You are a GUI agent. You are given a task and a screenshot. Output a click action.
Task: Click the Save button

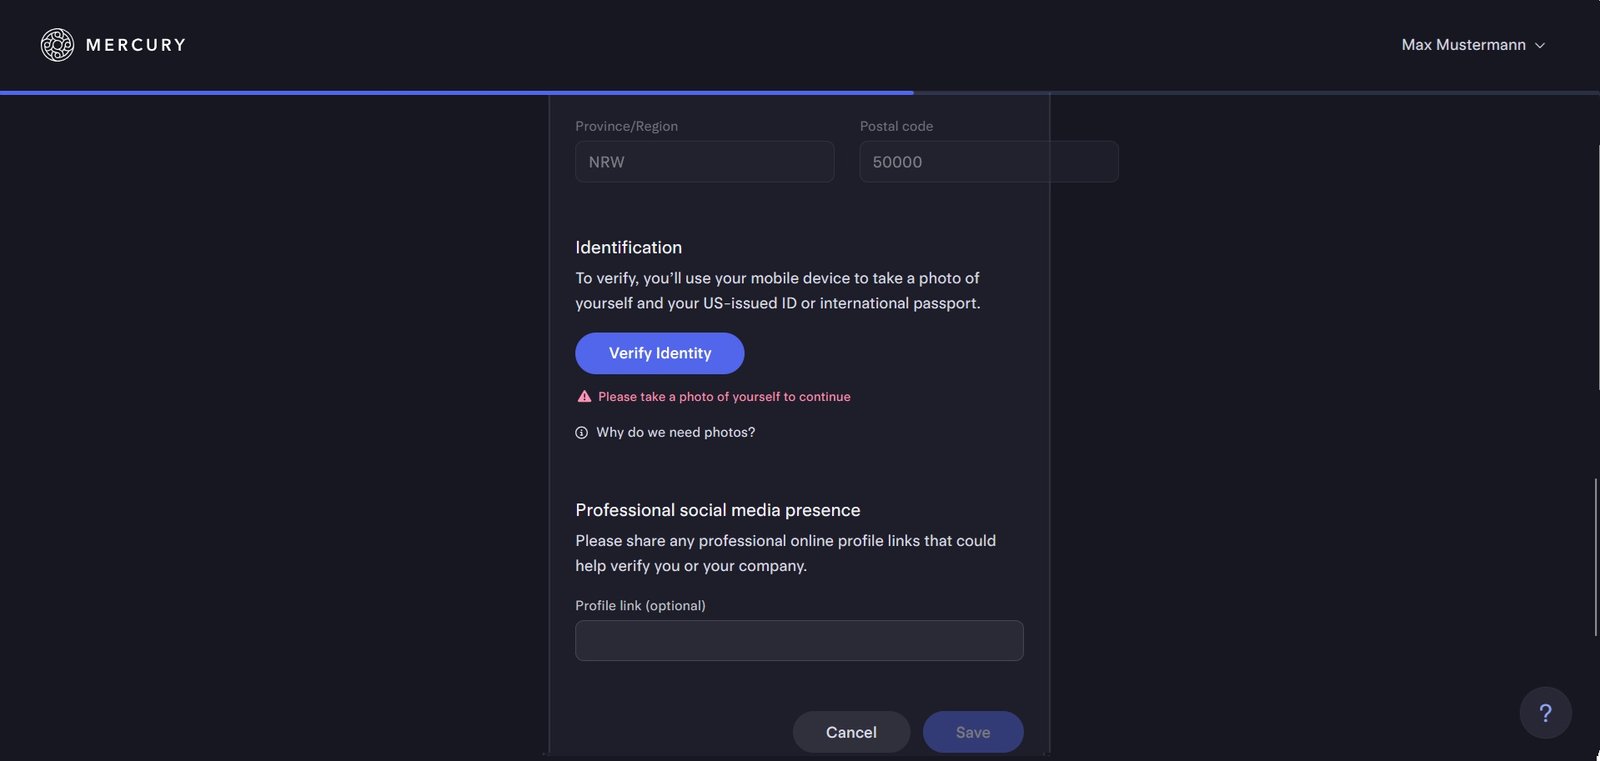(972, 732)
